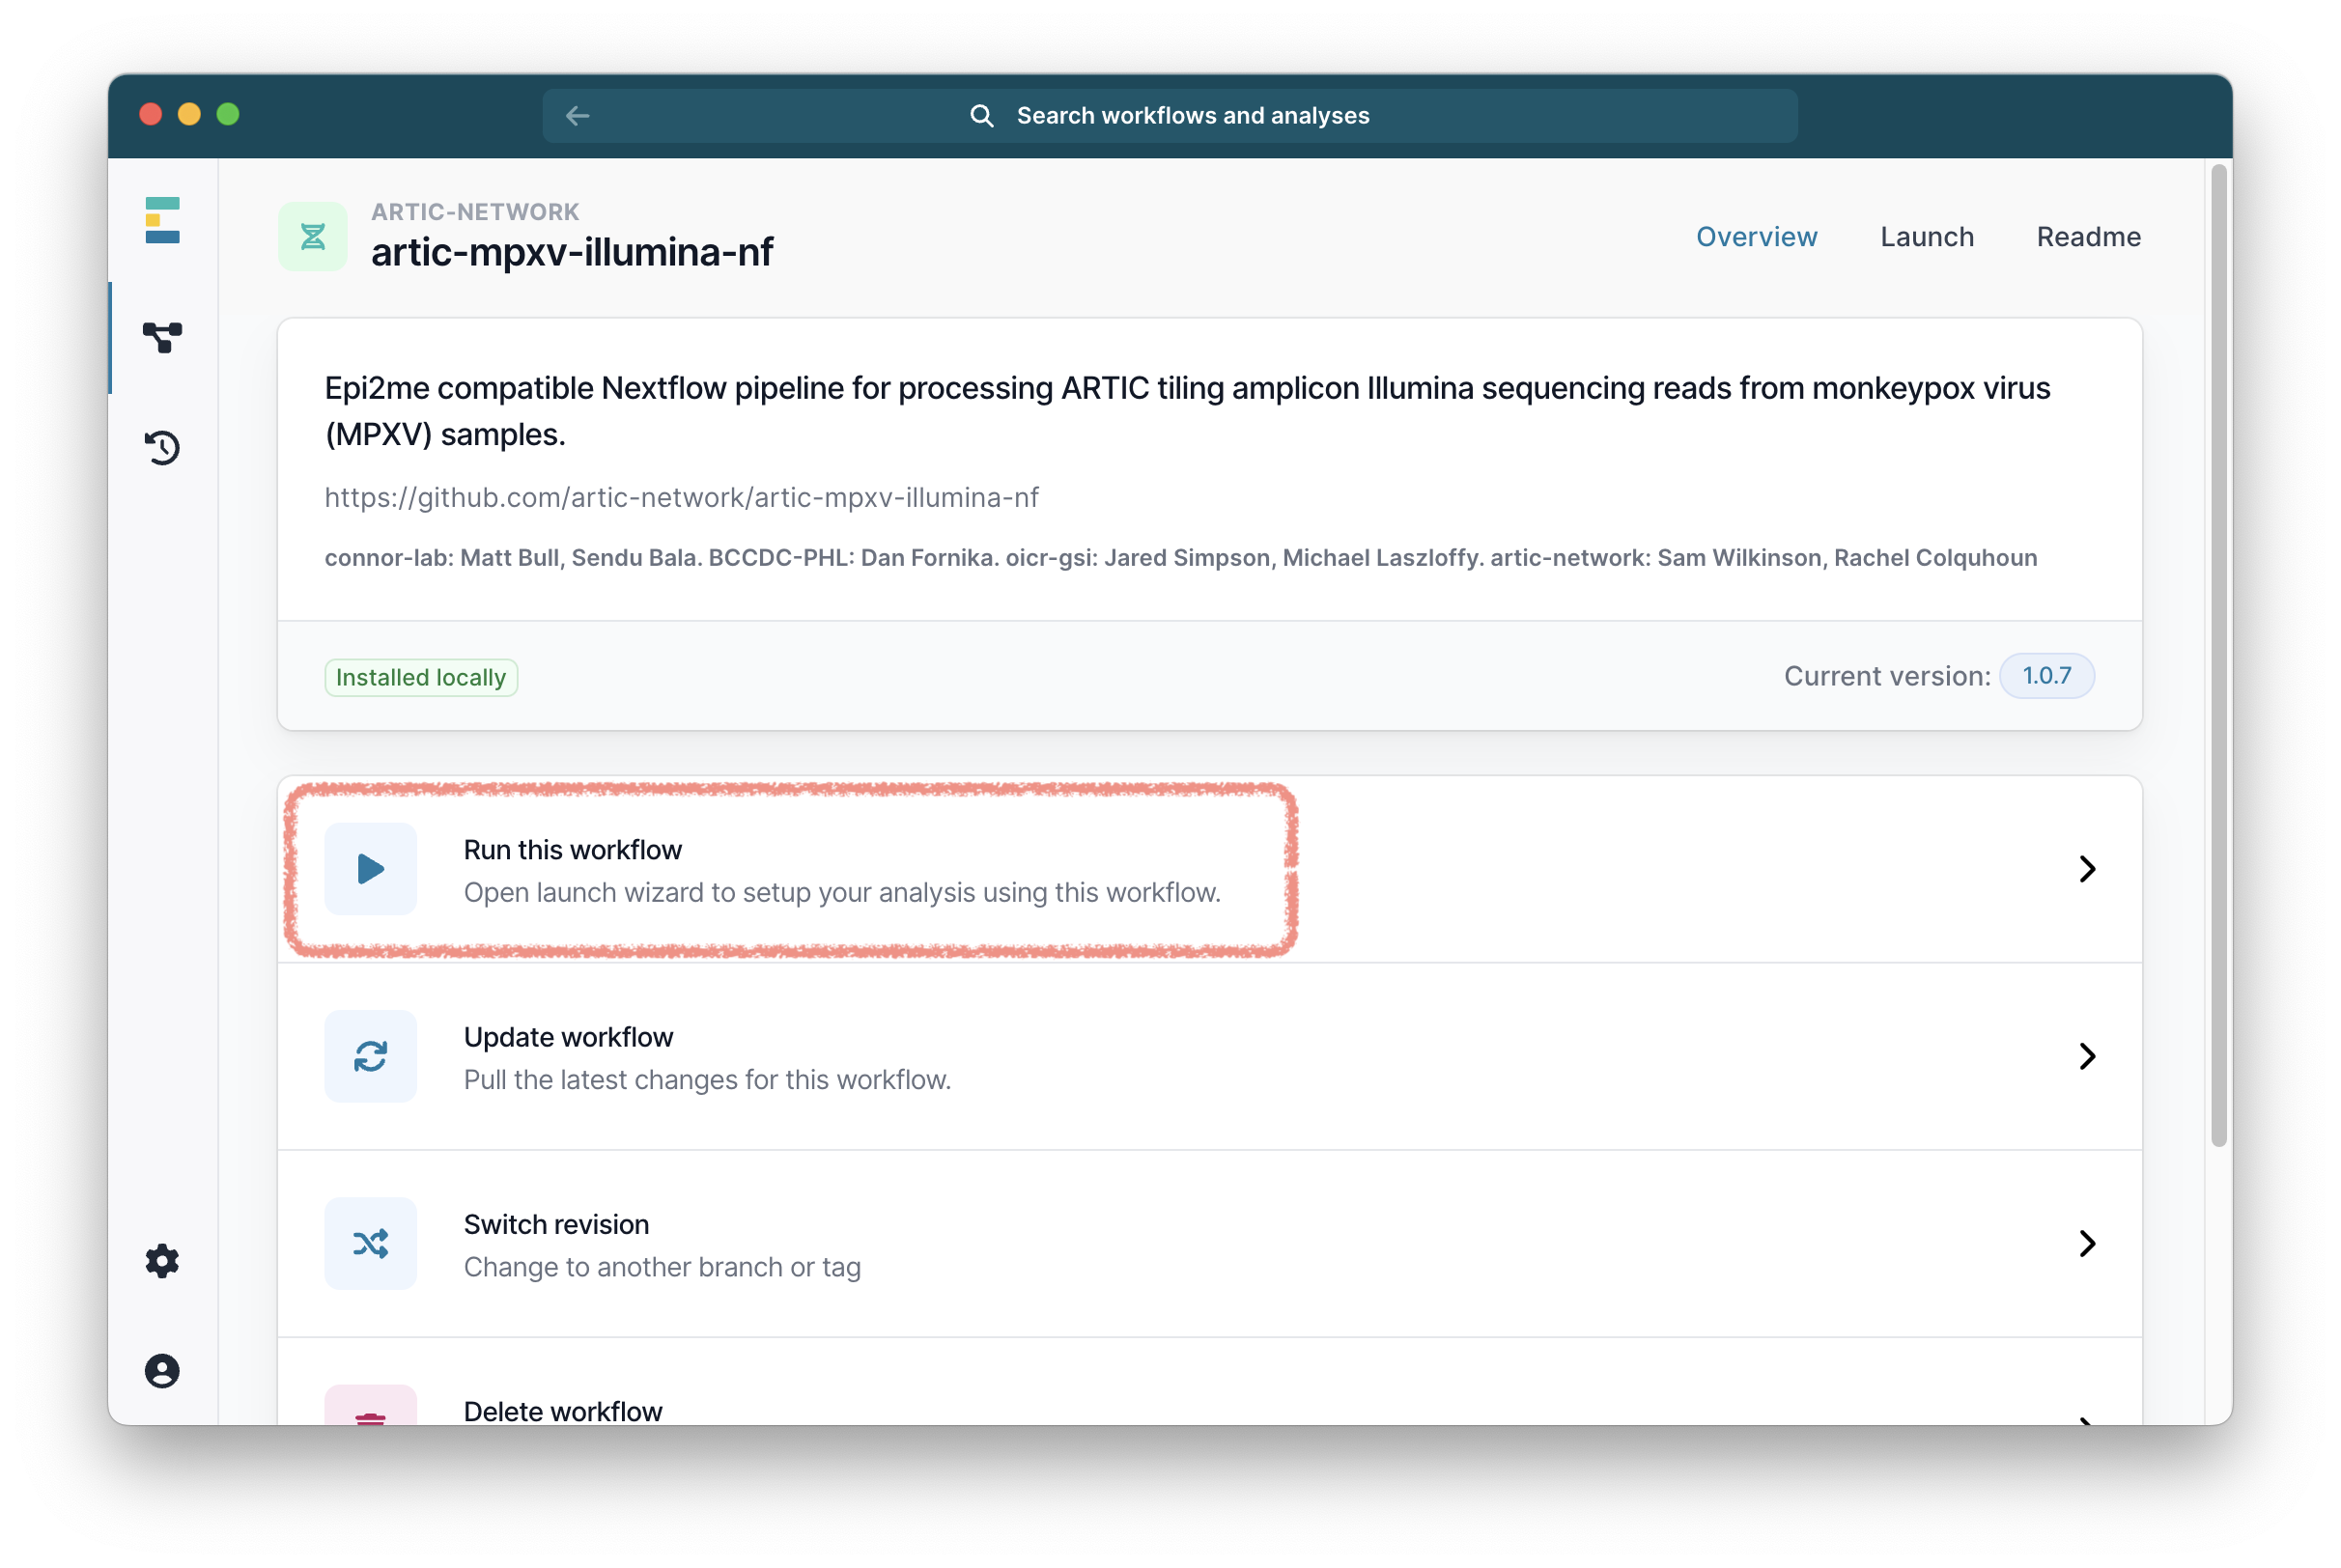Viewport: 2341px width, 1568px height.
Task: Open the workflows icon in the sidebar
Action: [x=162, y=338]
